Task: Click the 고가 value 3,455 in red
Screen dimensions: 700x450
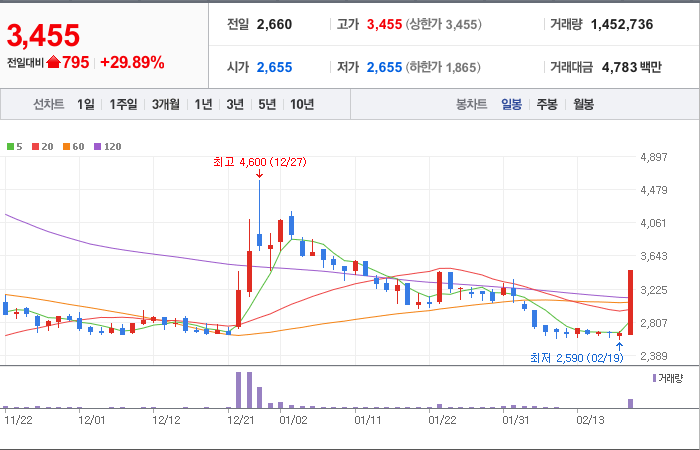Action: pyautogui.click(x=384, y=24)
